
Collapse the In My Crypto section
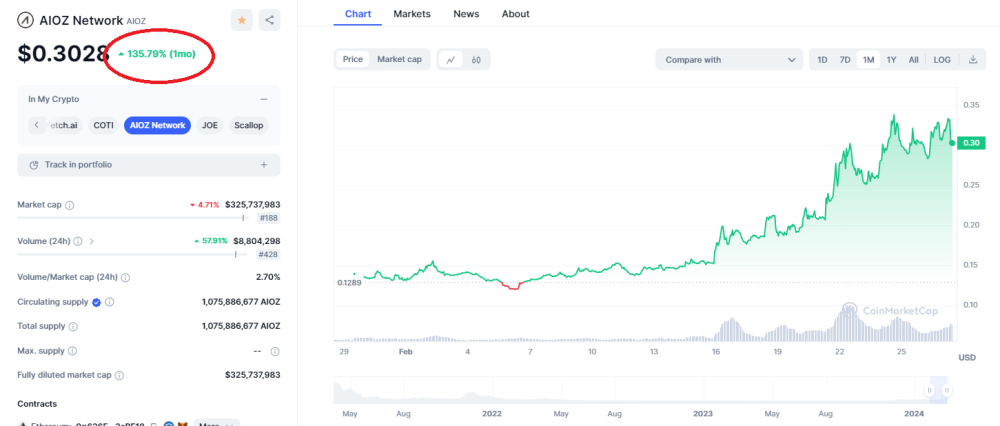264,99
